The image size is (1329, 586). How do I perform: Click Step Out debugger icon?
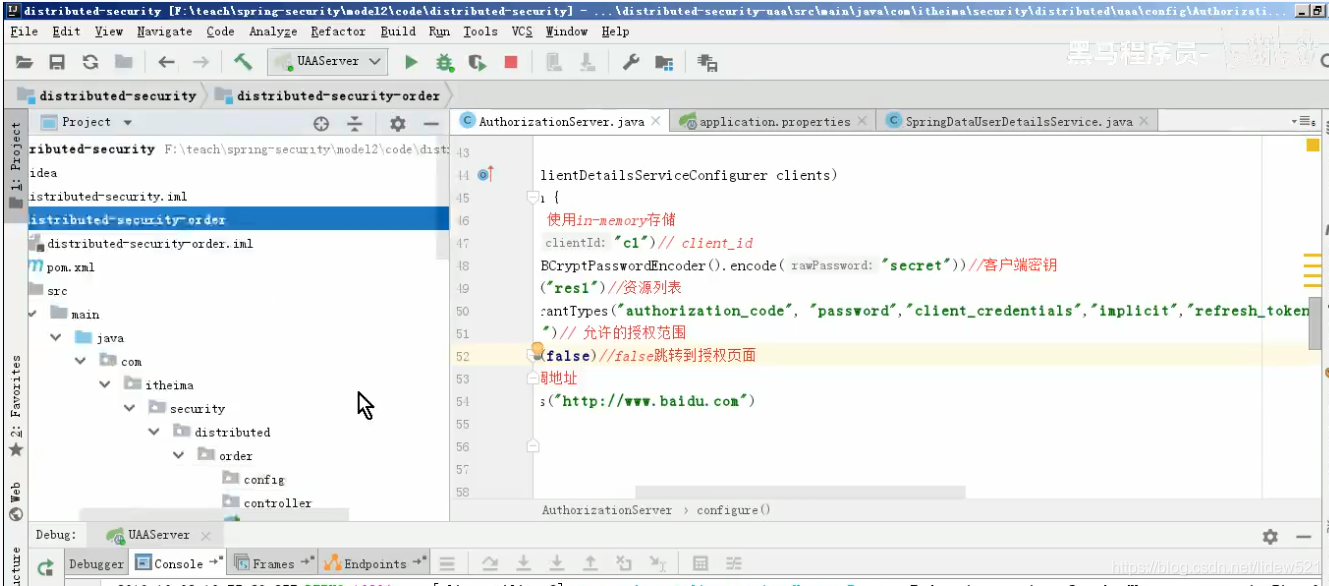tap(590, 563)
